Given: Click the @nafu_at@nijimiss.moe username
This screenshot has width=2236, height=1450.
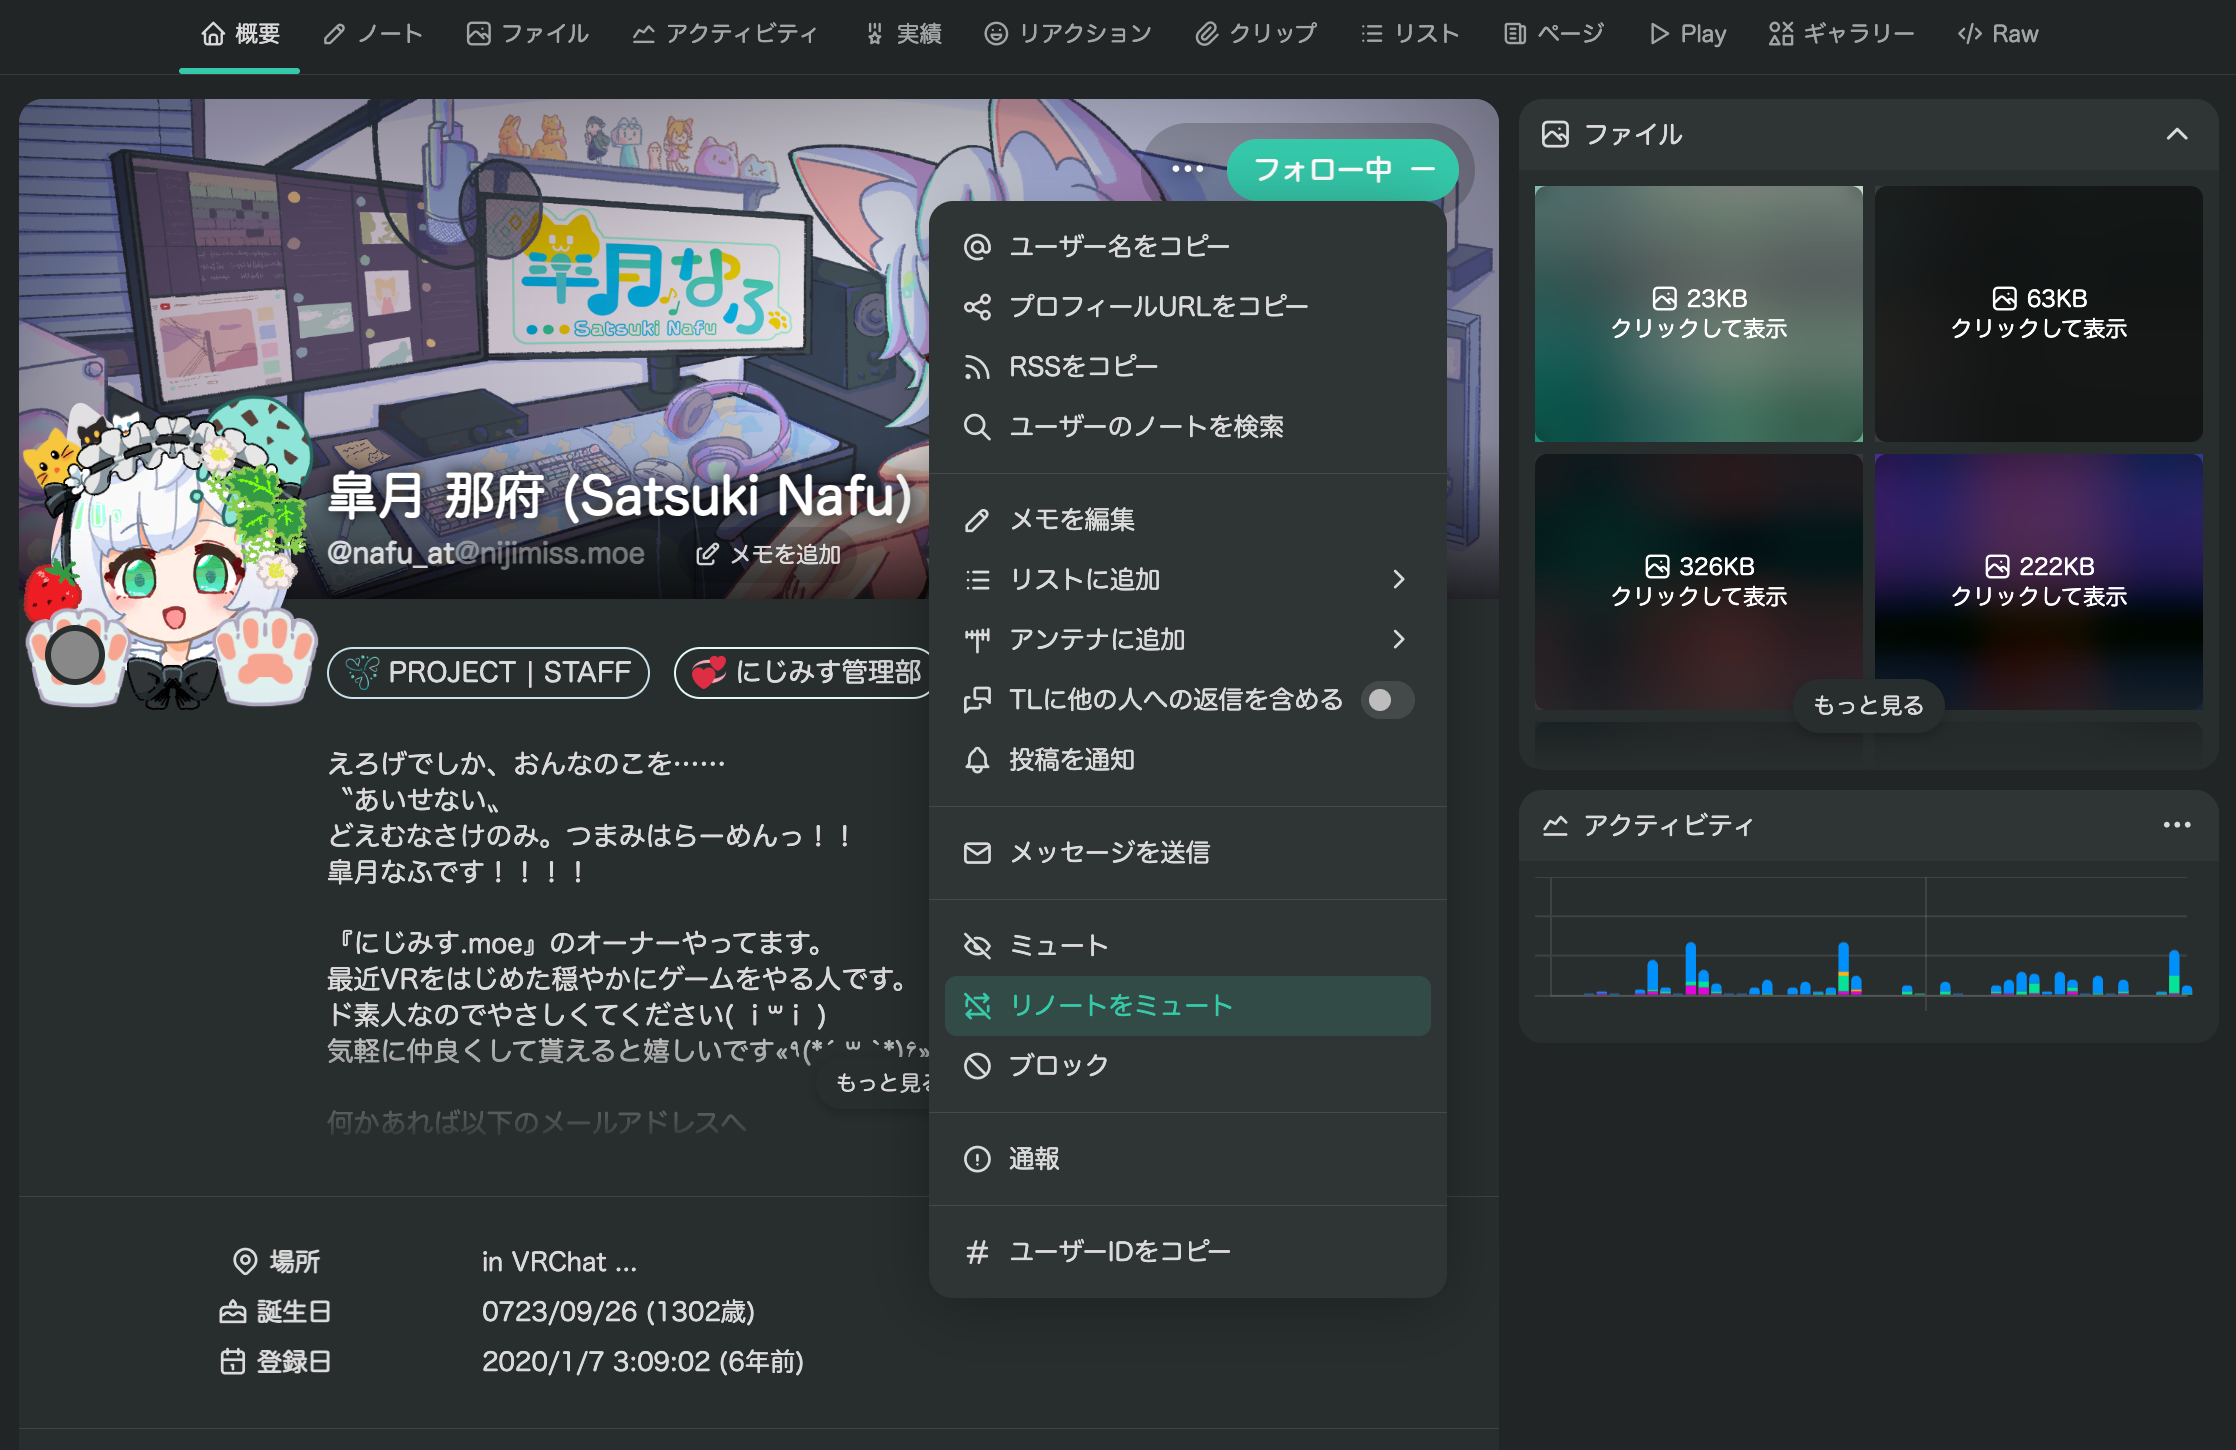Looking at the screenshot, I should [486, 553].
